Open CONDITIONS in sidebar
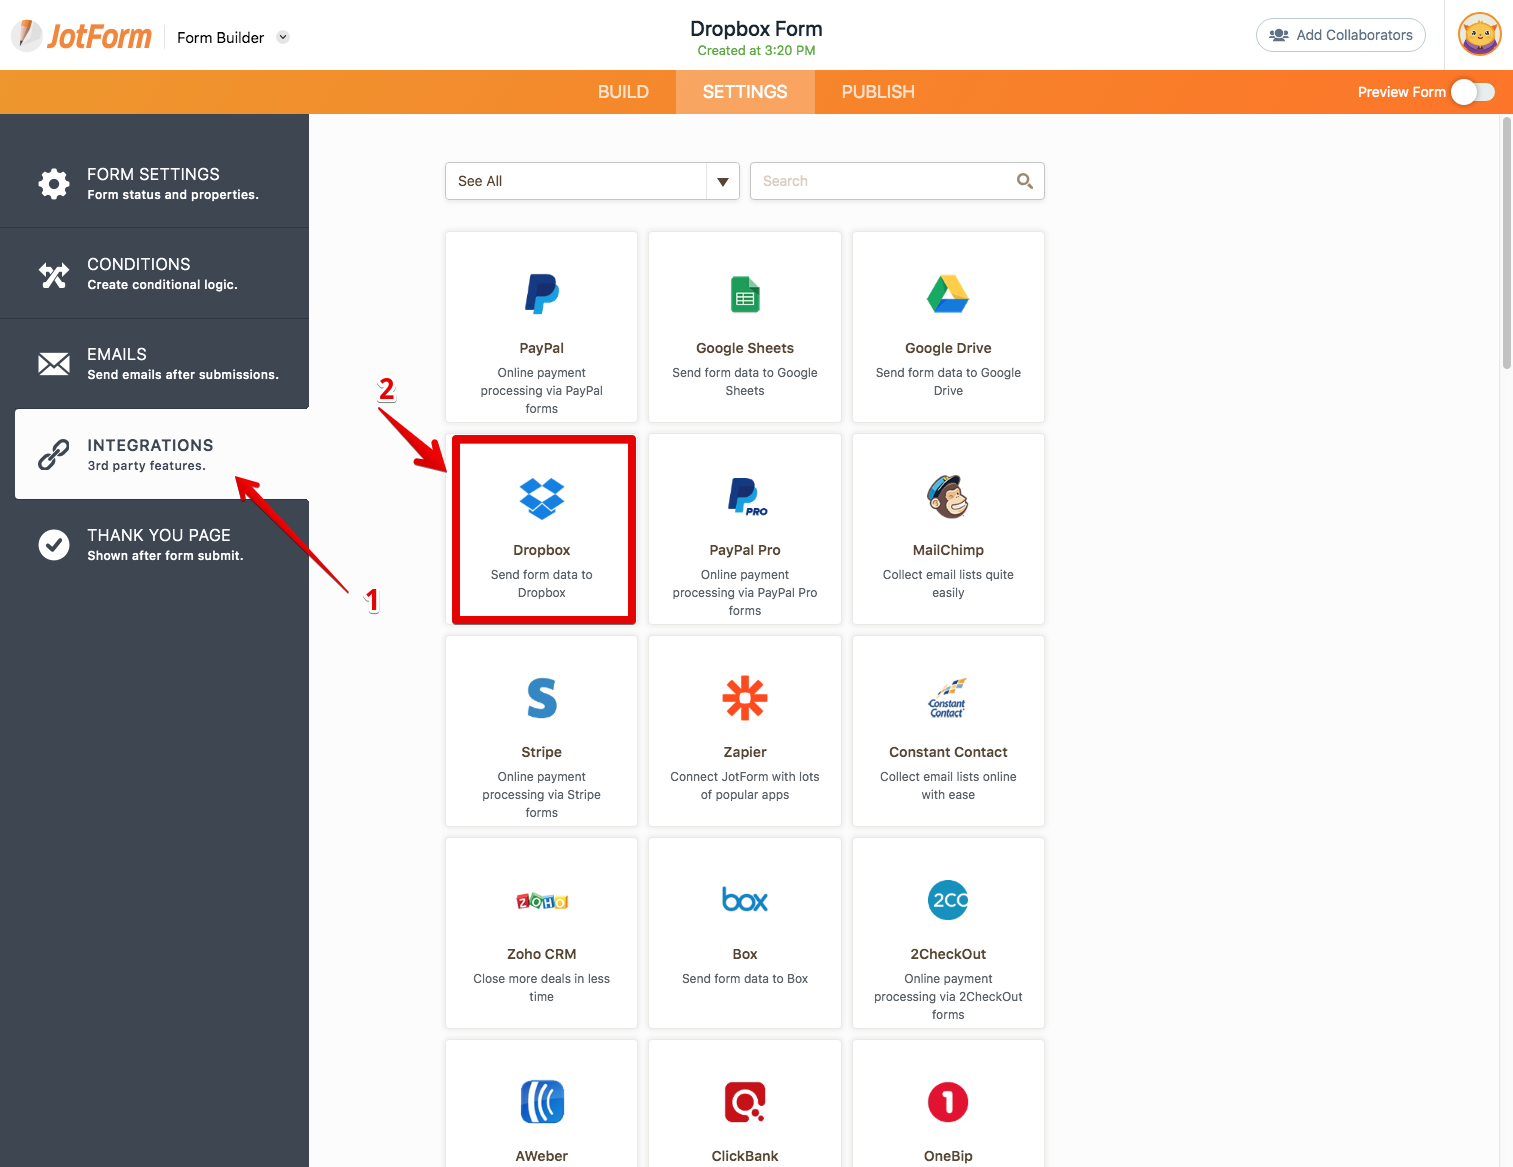 coord(154,273)
